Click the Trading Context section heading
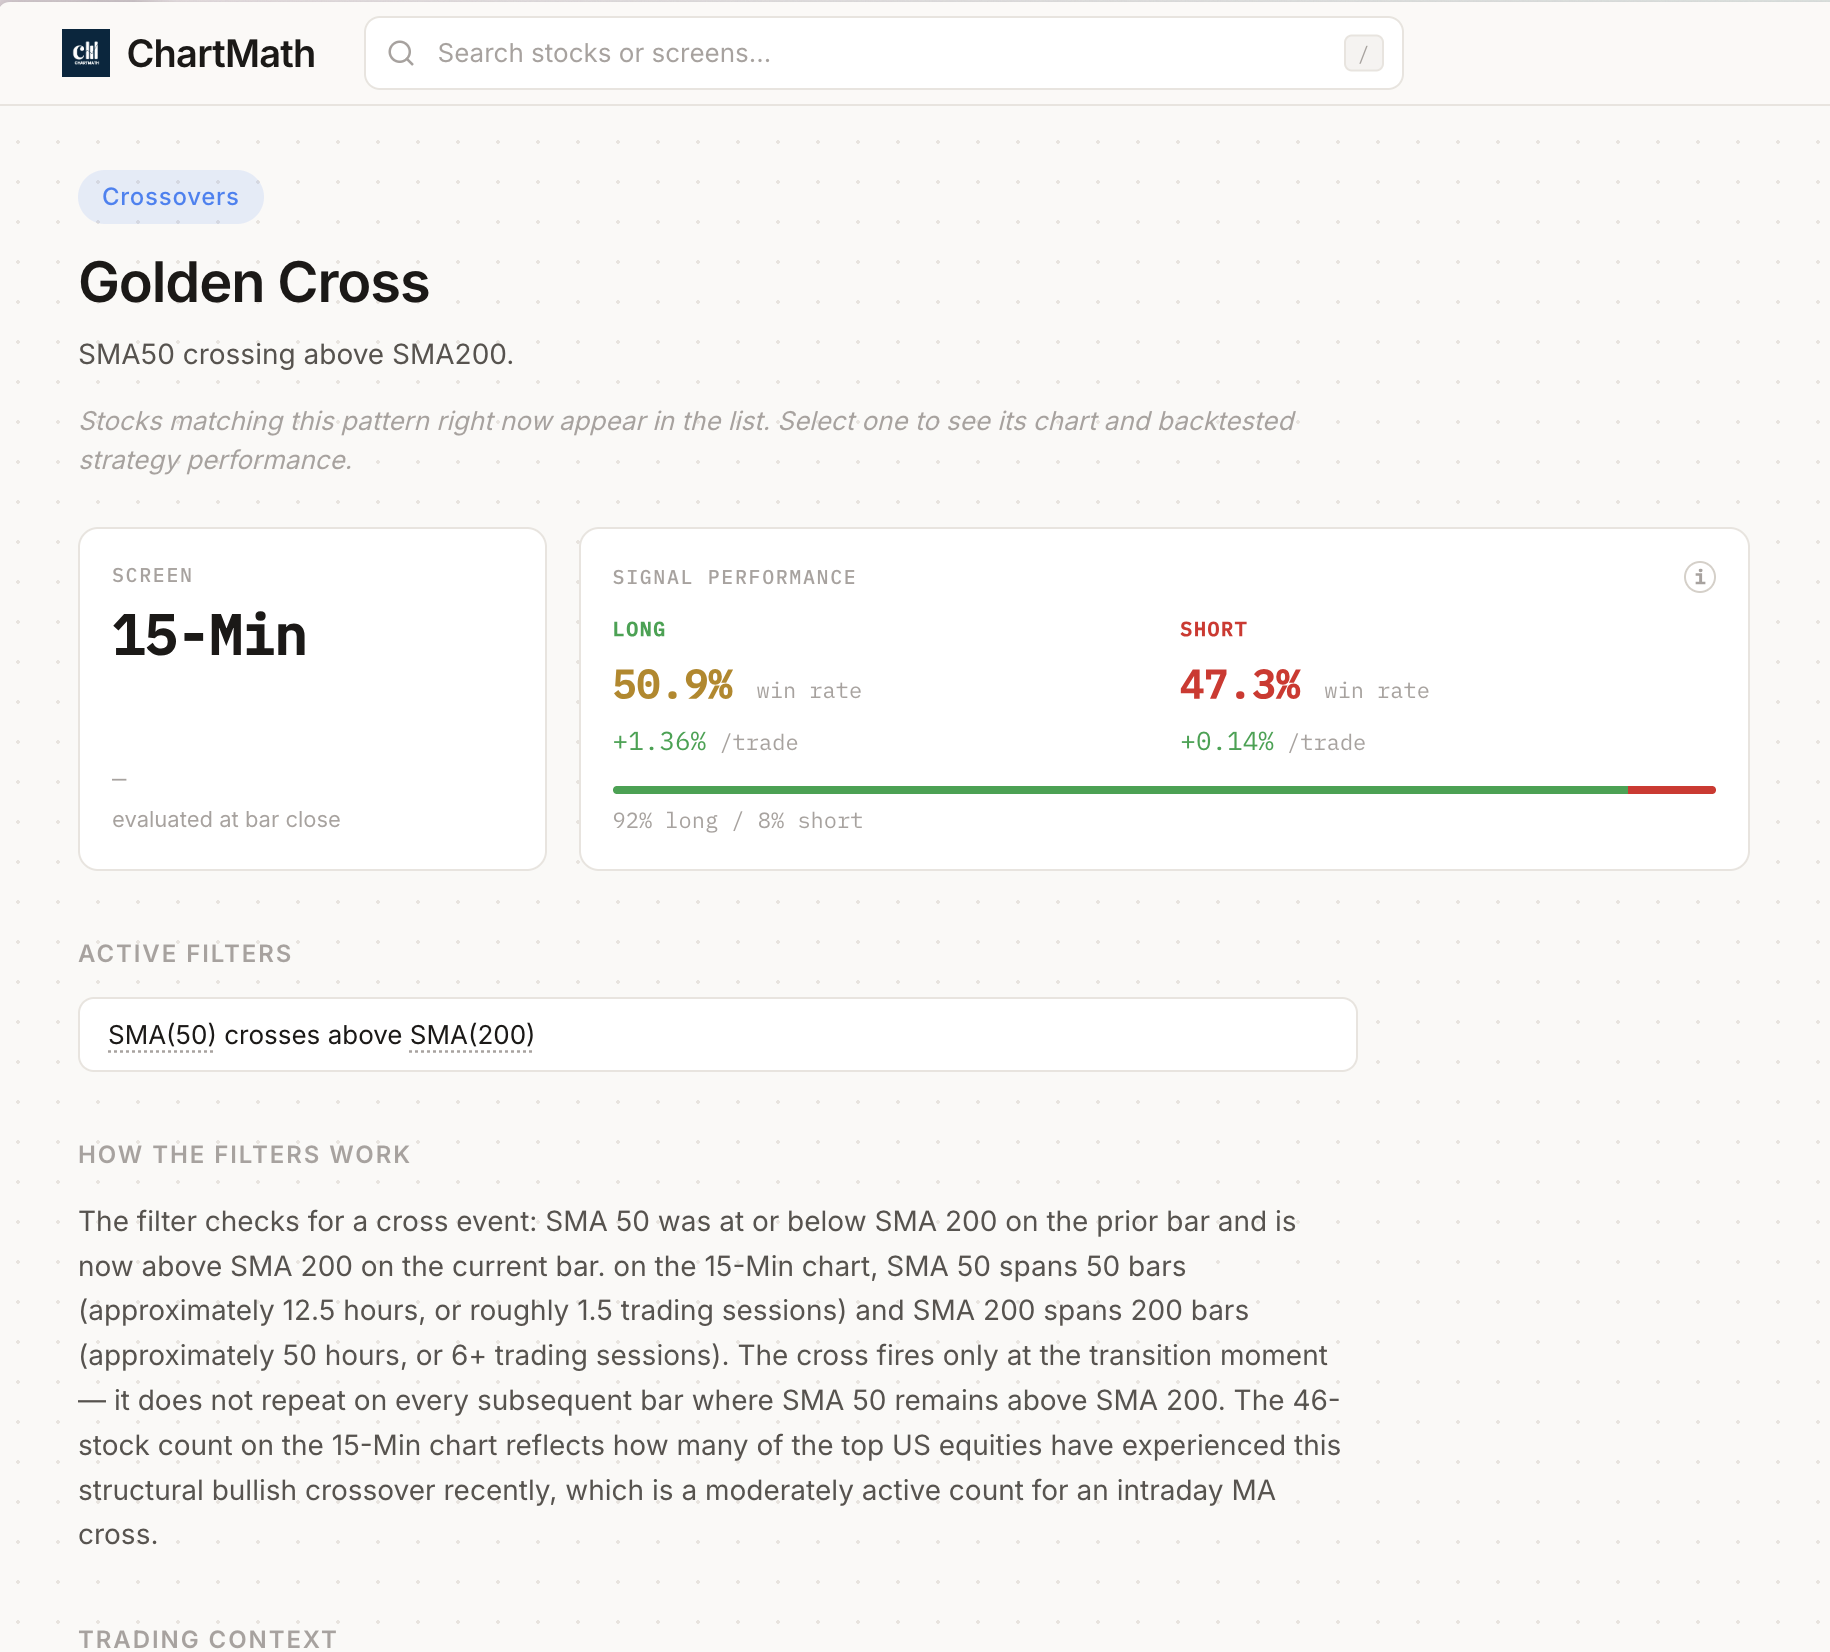This screenshot has width=1830, height=1652. coord(208,1638)
